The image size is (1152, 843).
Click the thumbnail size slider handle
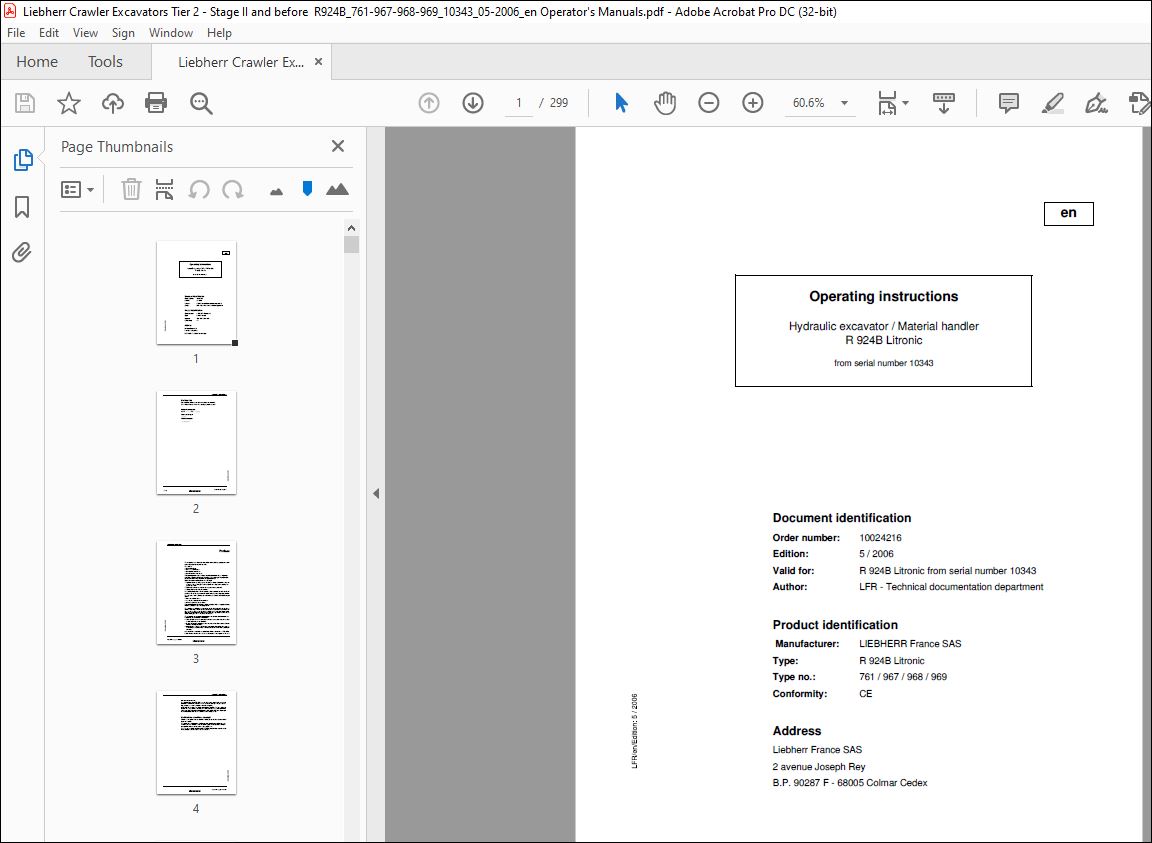[x=307, y=189]
